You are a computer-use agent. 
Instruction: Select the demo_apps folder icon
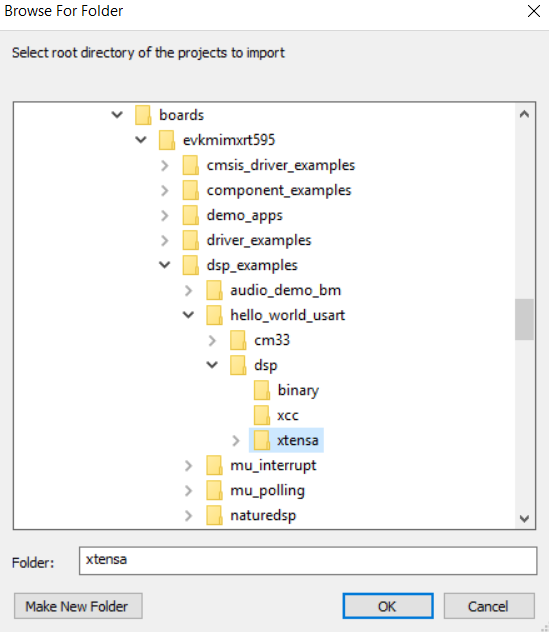click(191, 215)
